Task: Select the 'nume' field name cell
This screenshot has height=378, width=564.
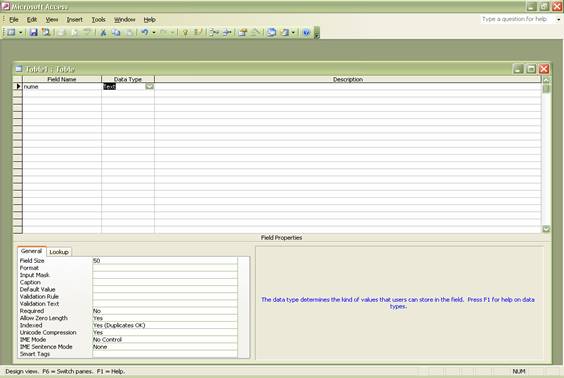Action: [x=62, y=86]
